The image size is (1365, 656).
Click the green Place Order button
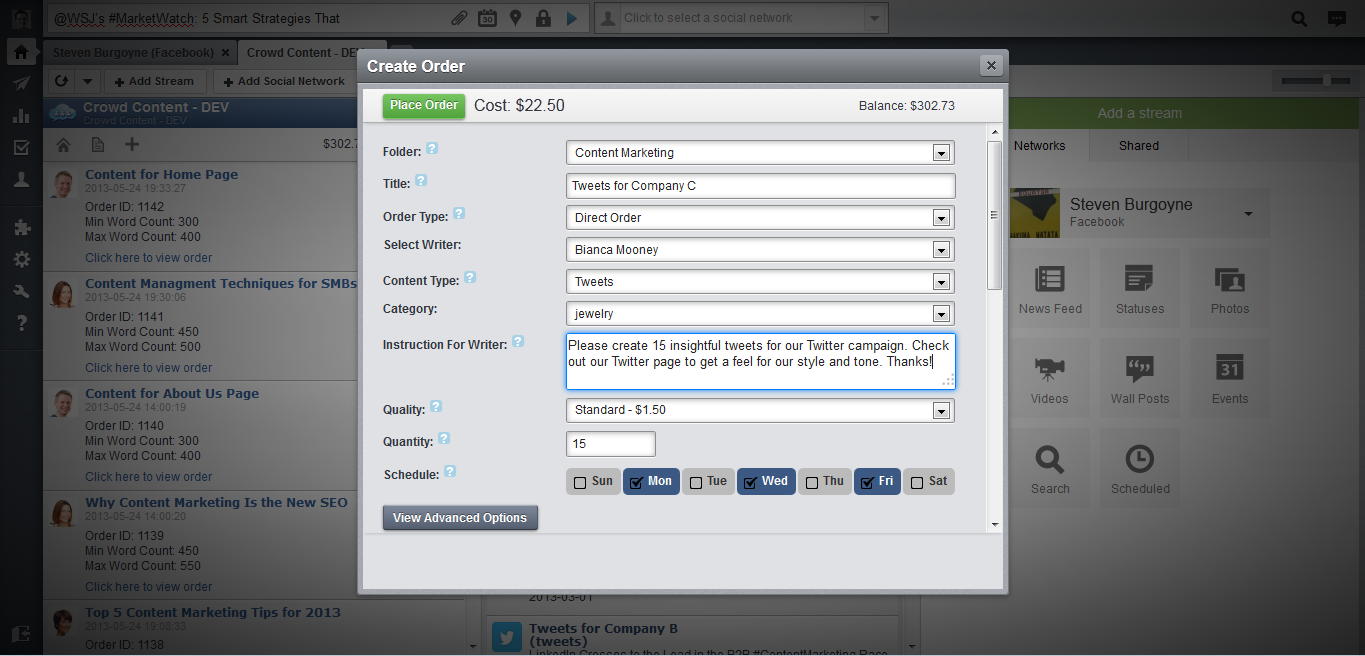click(423, 104)
